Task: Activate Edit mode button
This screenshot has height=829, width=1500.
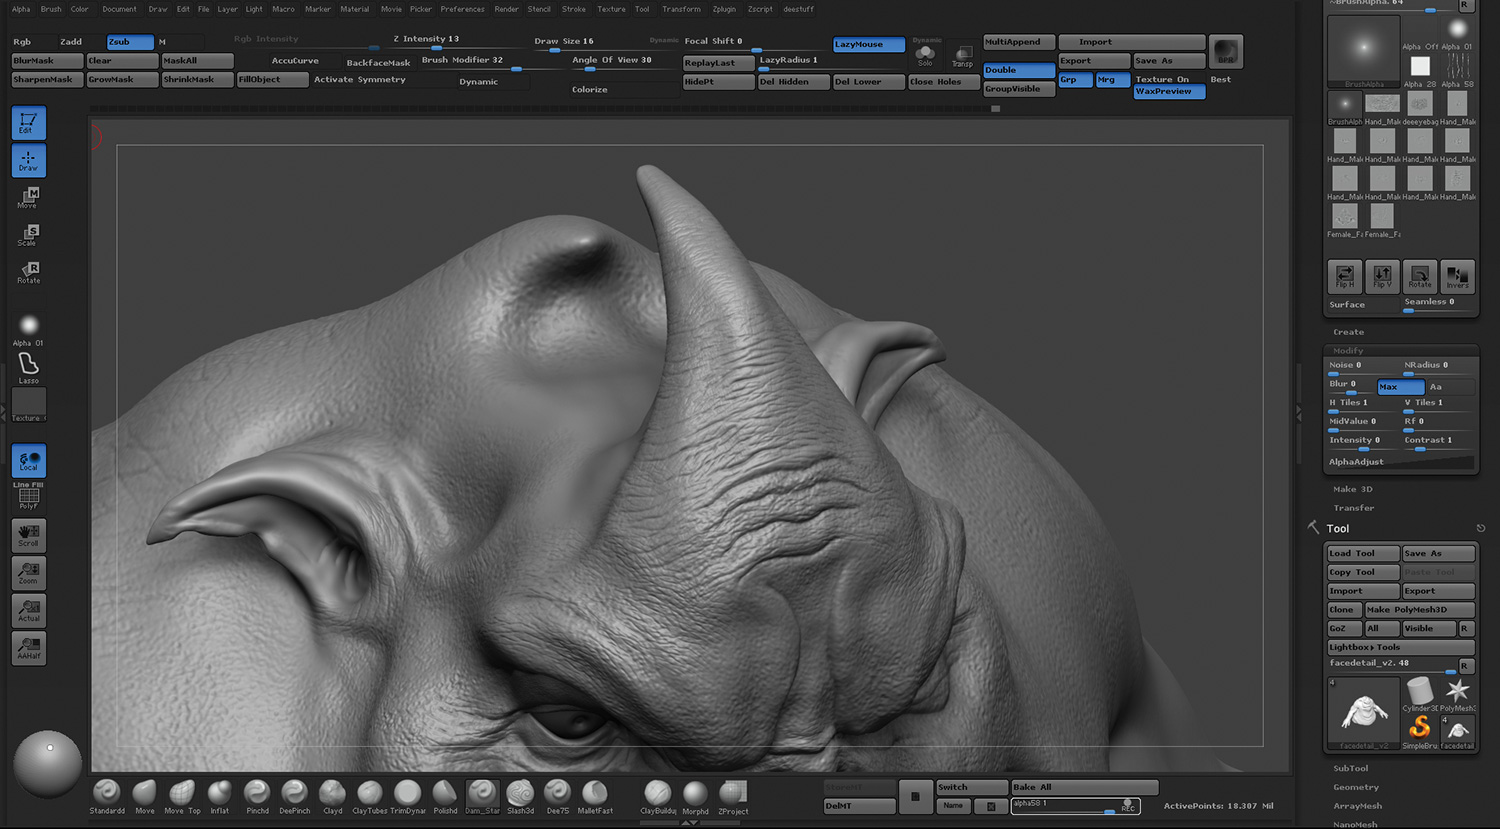Action: (28, 123)
